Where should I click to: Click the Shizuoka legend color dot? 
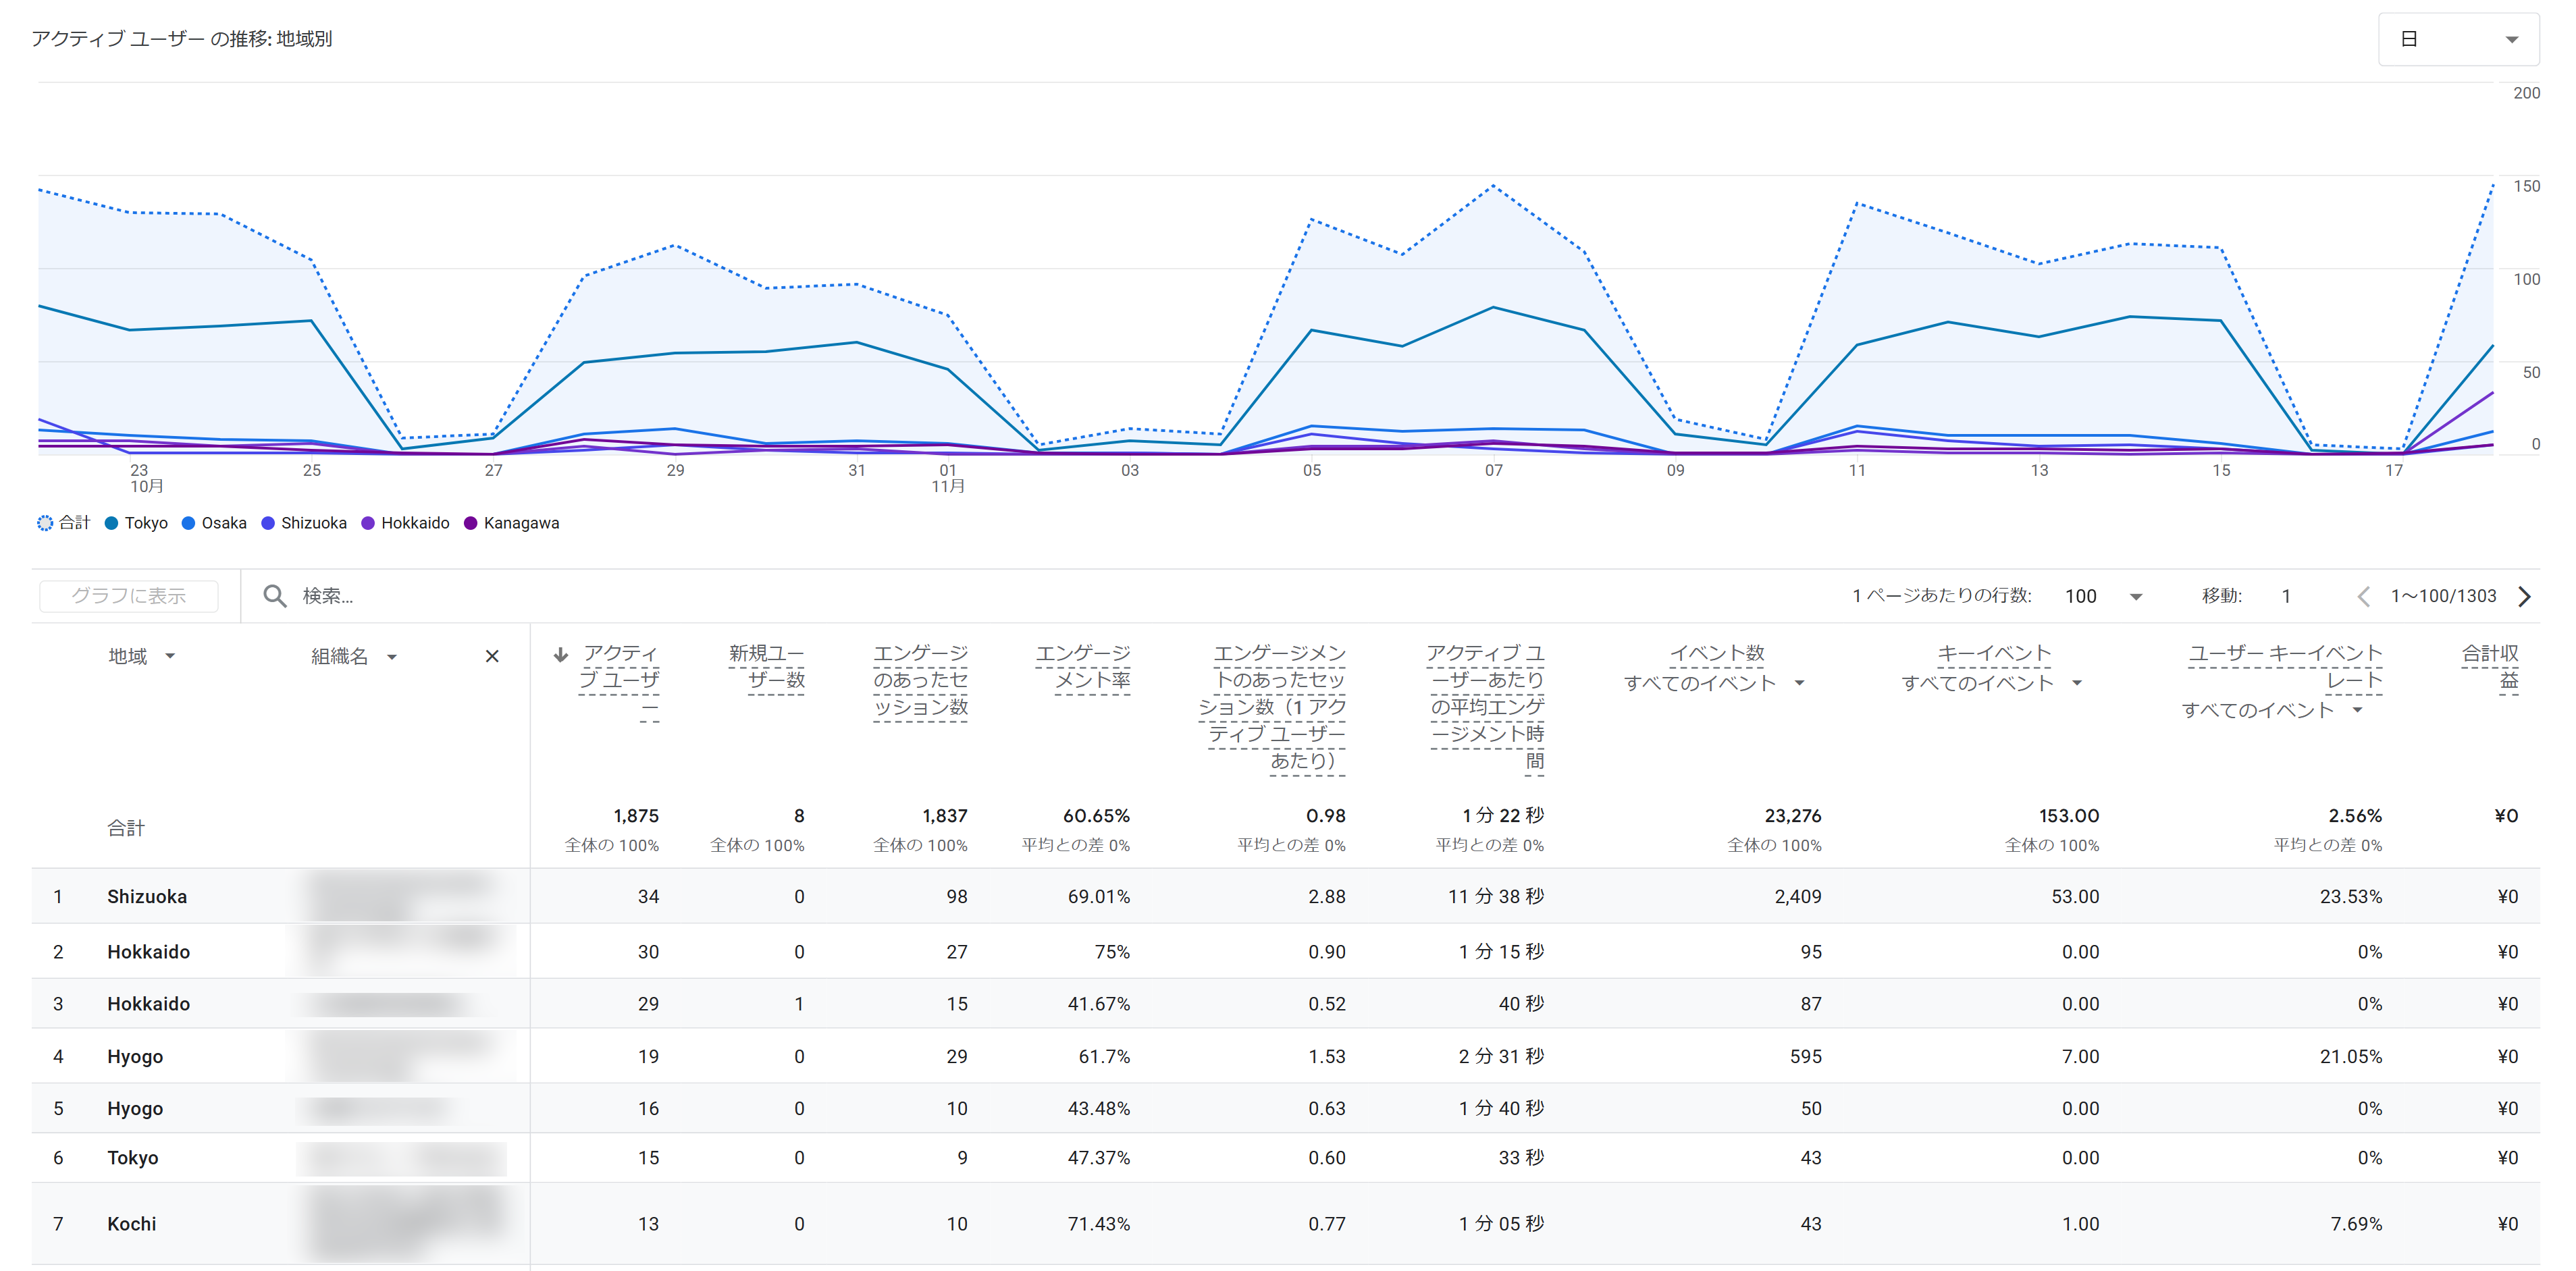pyautogui.click(x=268, y=523)
